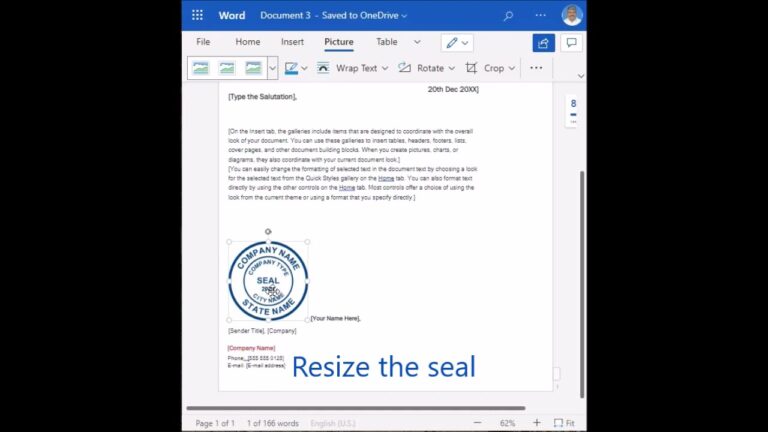Screen dimensions: 768x432
Task: Click the vertical scrollbar
Action: [x=582, y=284]
